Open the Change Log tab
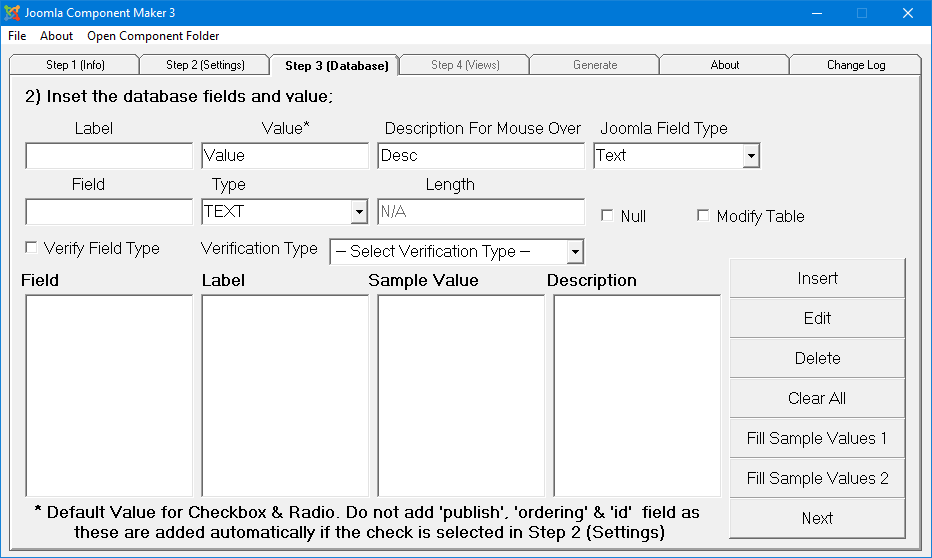The height and width of the screenshot is (558, 932). pyautogui.click(x=856, y=65)
